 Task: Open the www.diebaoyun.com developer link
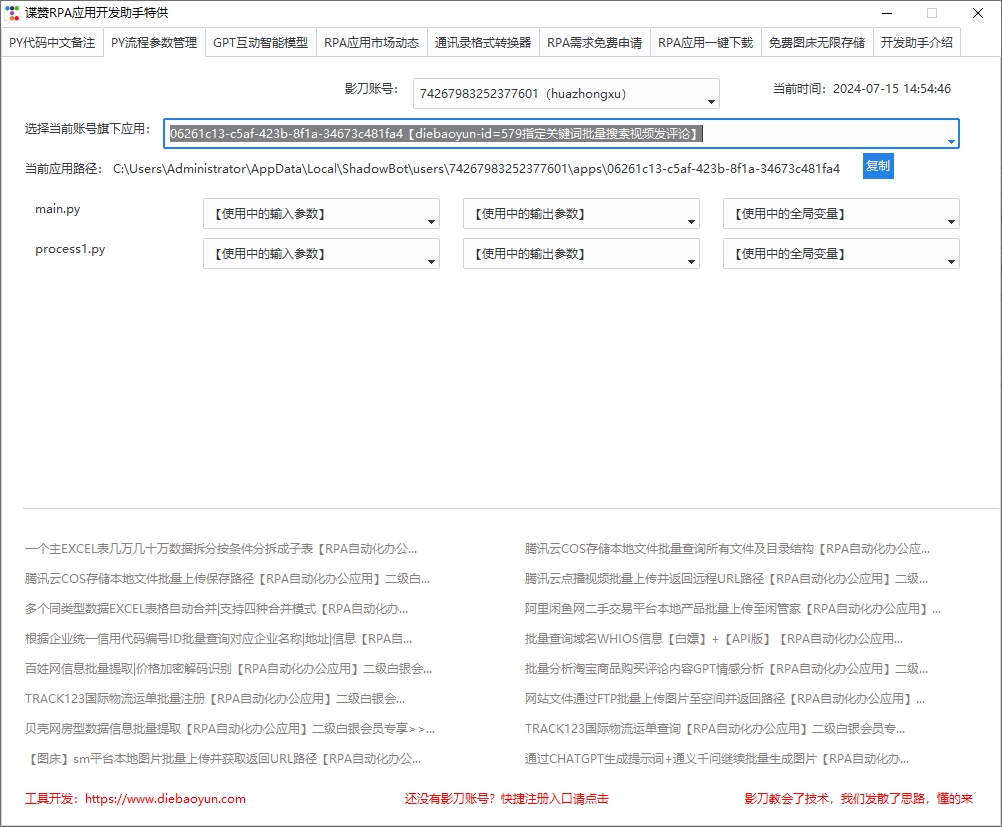[x=165, y=799]
